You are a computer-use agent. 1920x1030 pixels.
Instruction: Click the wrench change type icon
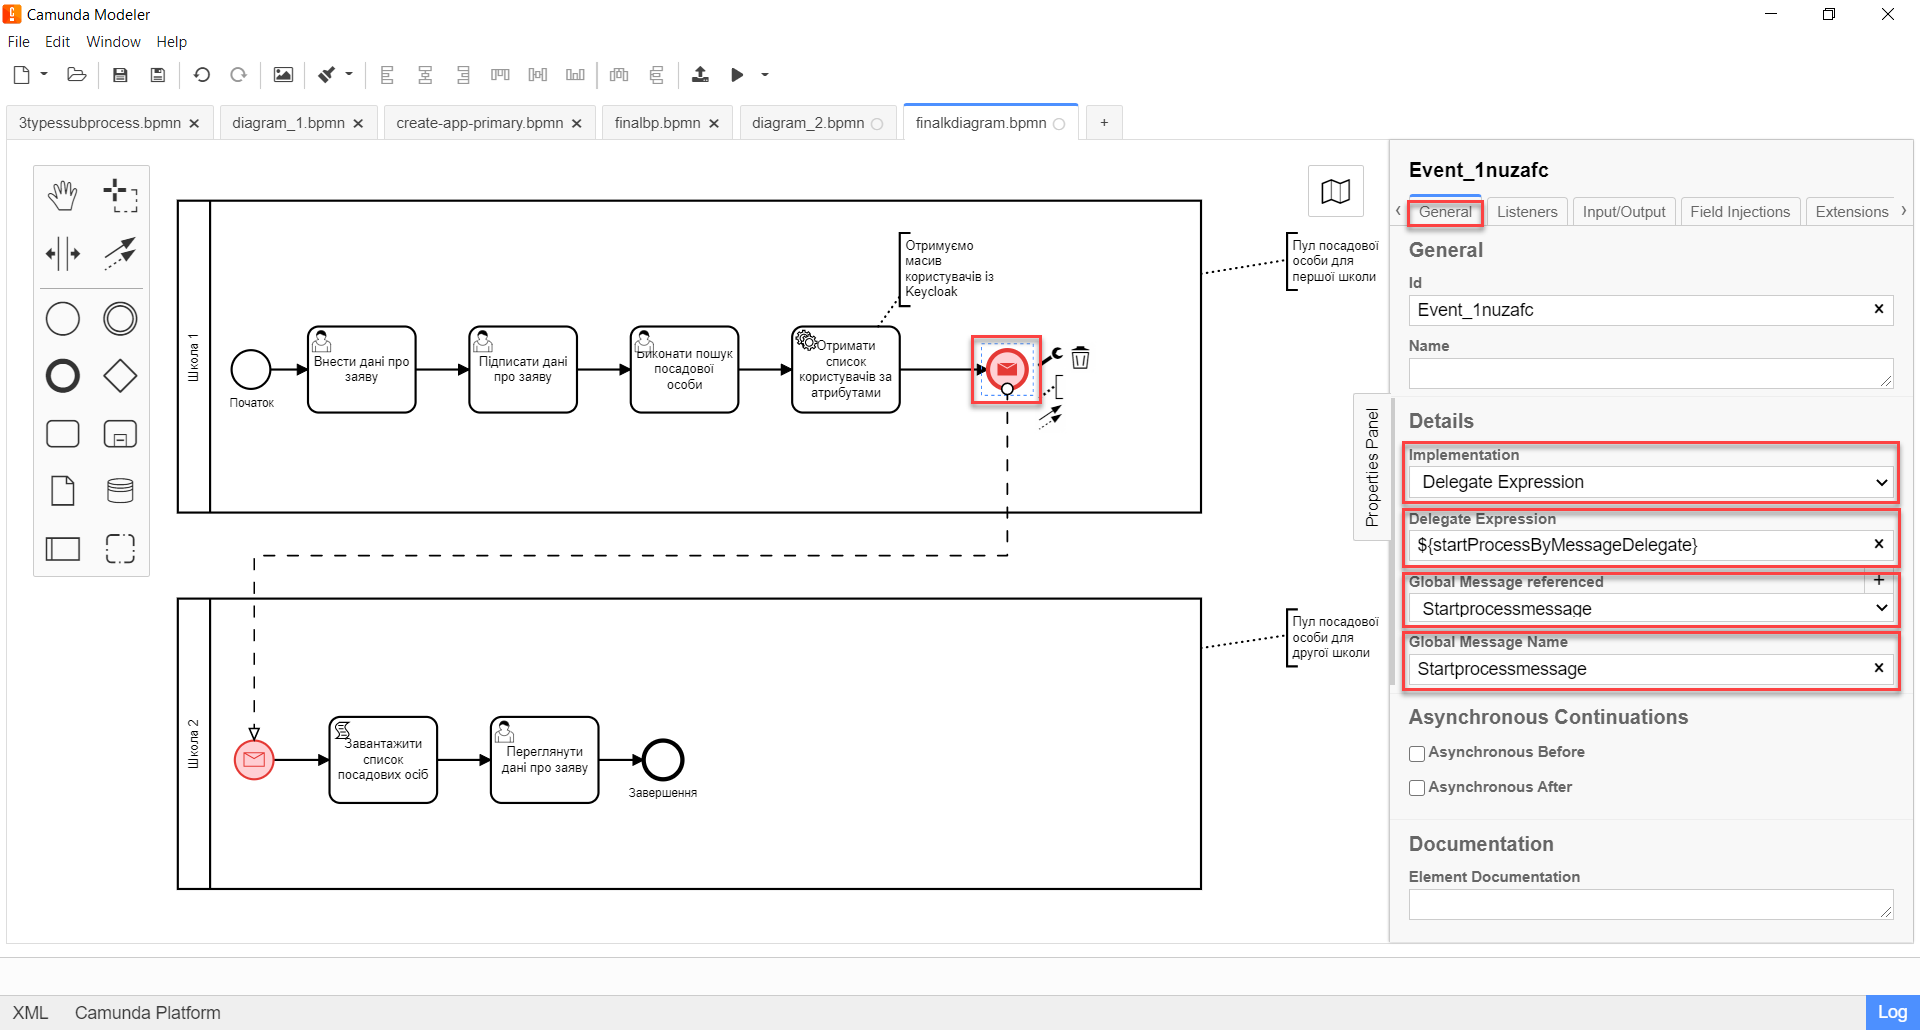click(1052, 356)
